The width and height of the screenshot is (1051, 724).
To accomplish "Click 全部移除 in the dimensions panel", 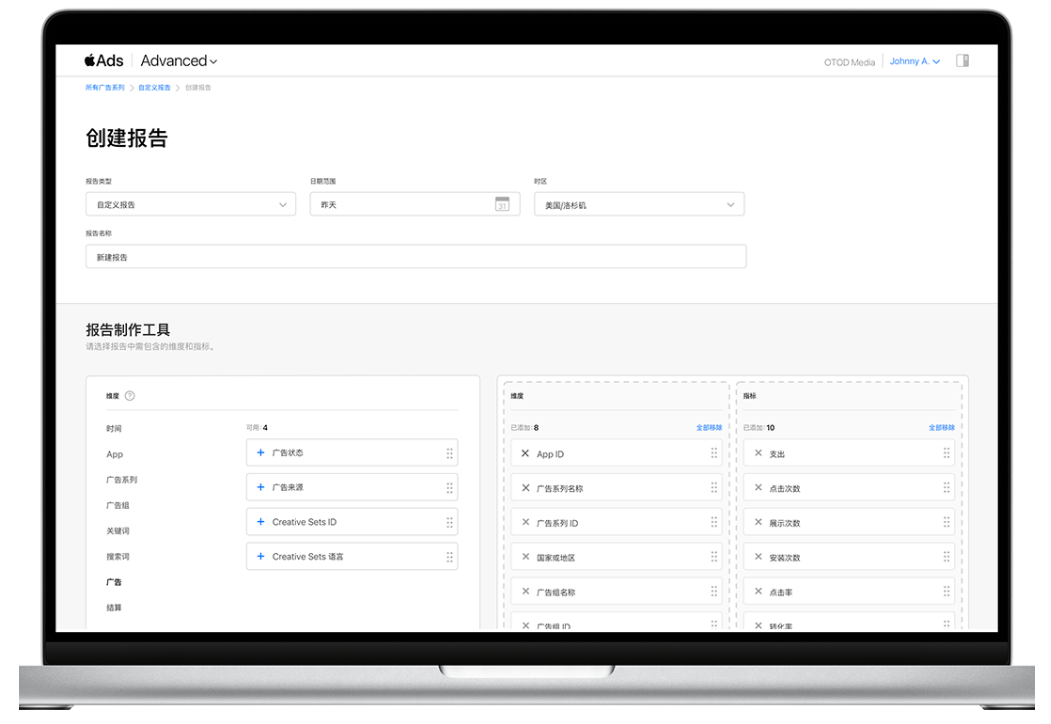I will (709, 428).
